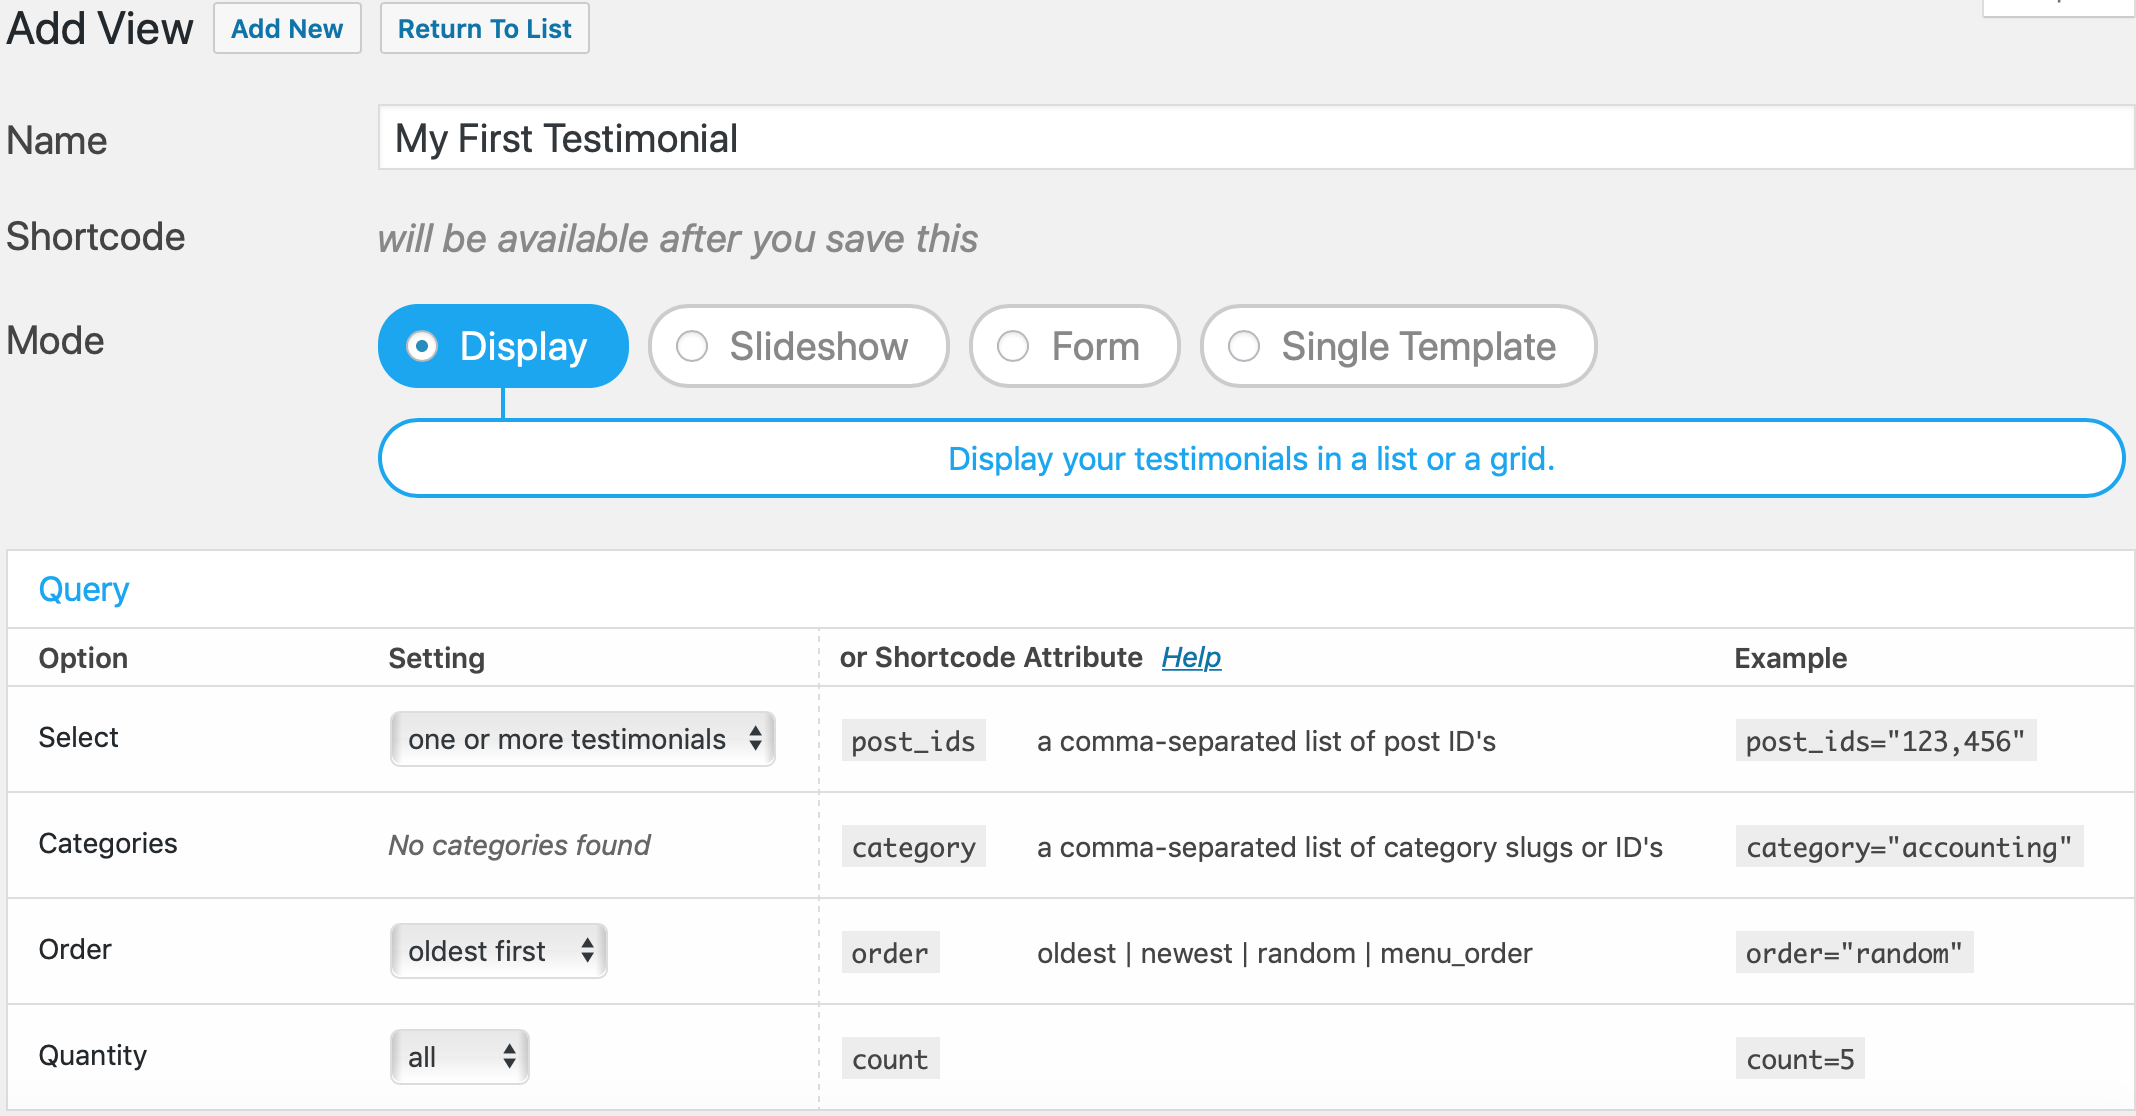Click the order="random" example code
The height and width of the screenshot is (1116, 2136).
[x=1854, y=953]
